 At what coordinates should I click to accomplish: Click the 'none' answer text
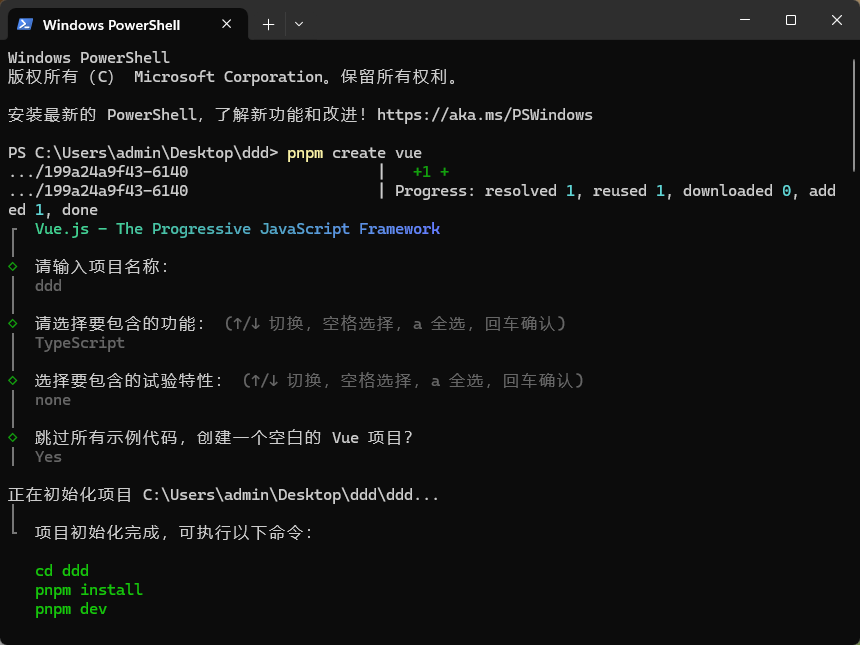(53, 400)
